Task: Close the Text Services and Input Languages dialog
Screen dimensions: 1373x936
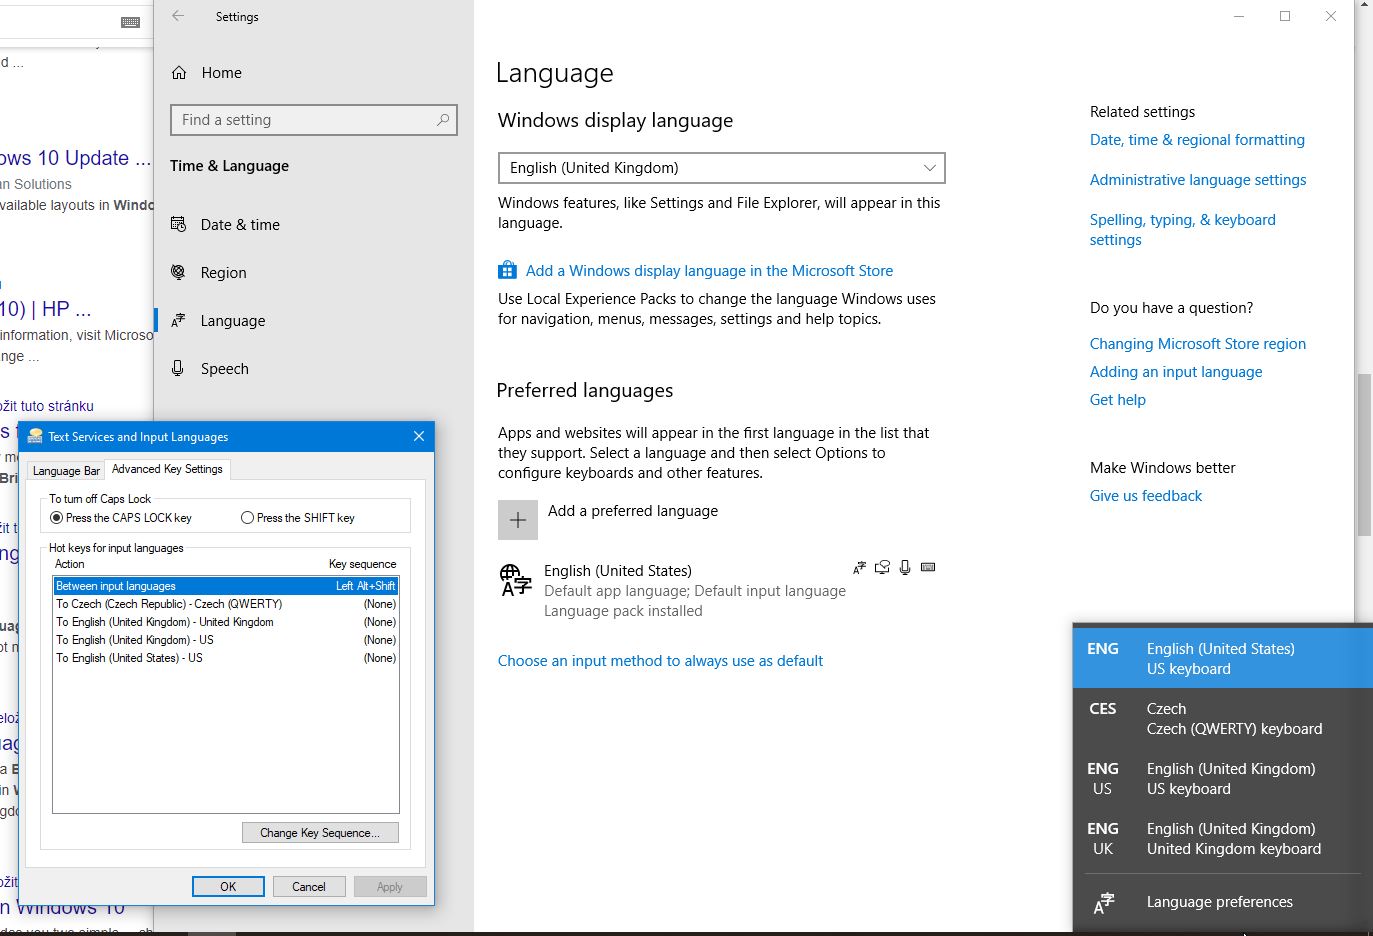Action: (x=419, y=436)
